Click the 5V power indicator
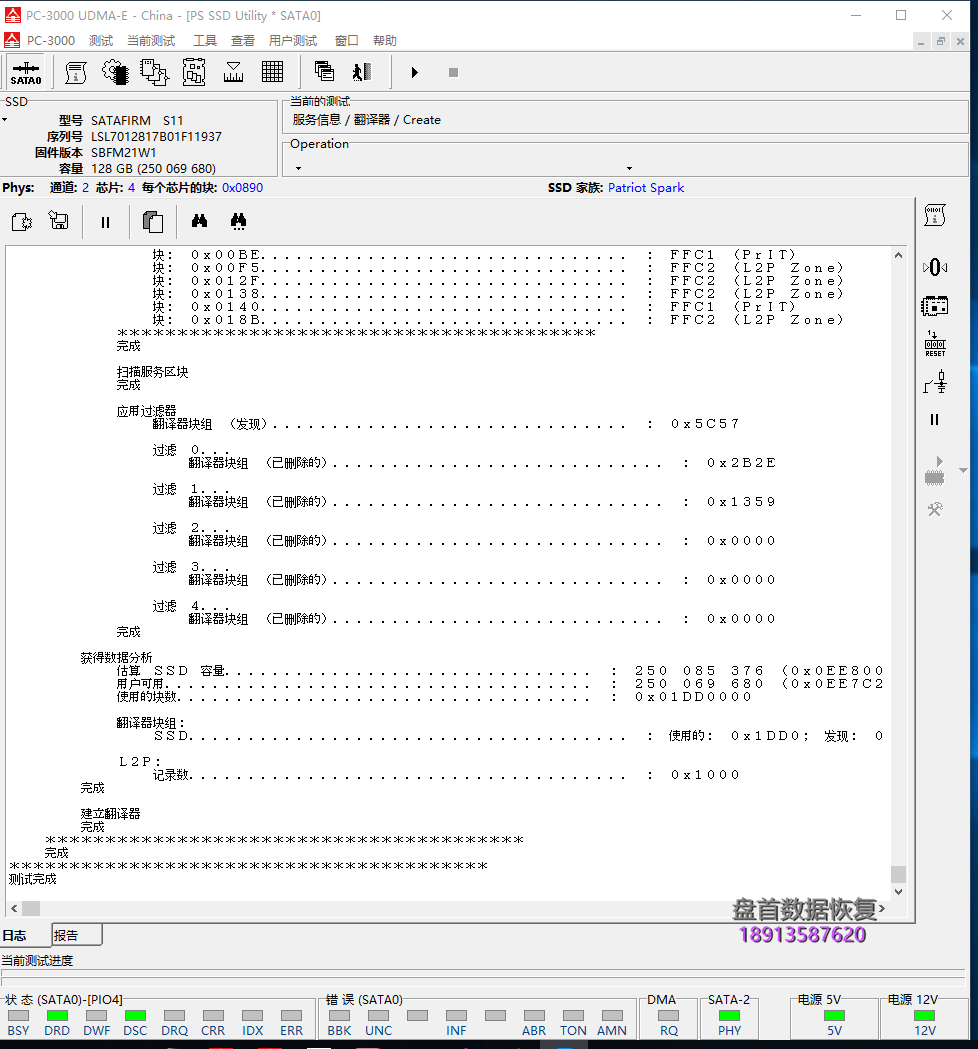Viewport: 978px width, 1049px height. click(x=834, y=1016)
